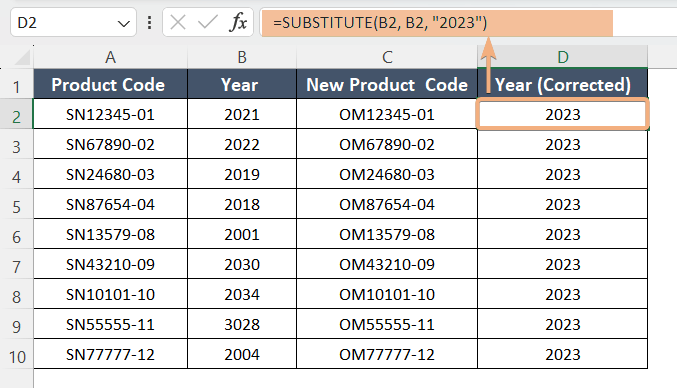Select cell containing SN67890-02

point(111,144)
